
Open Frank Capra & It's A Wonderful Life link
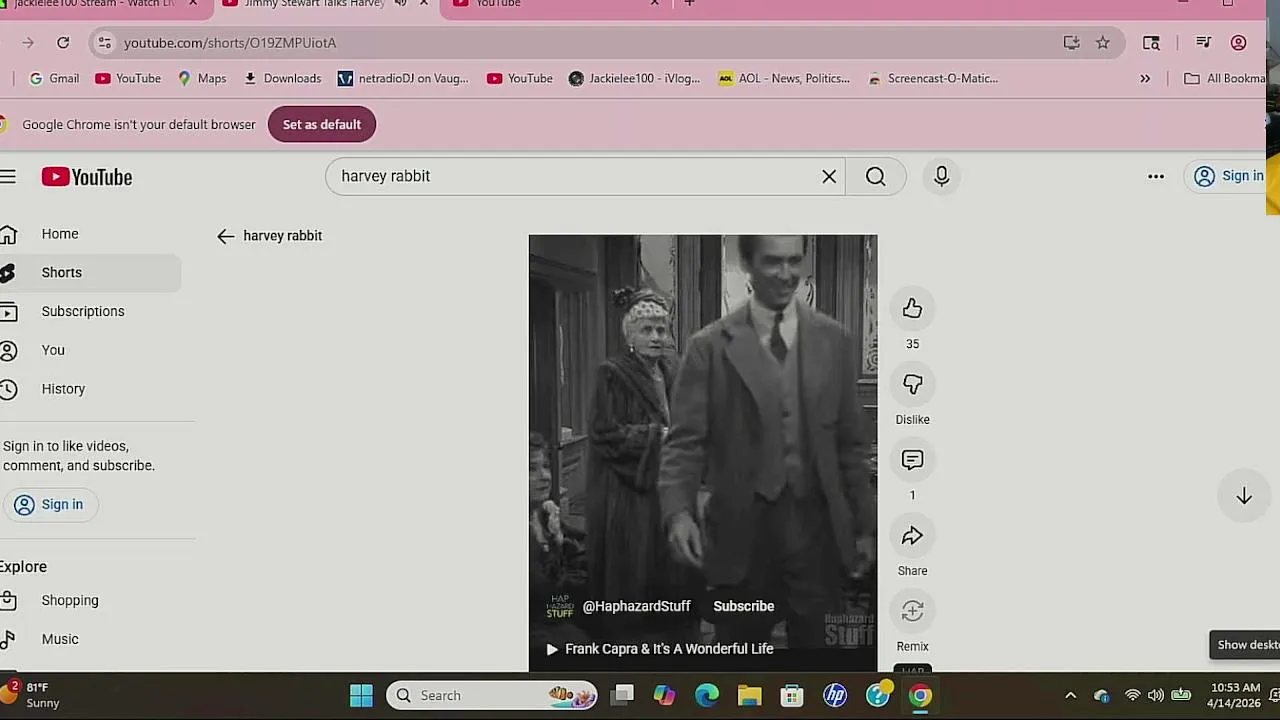[x=660, y=649]
